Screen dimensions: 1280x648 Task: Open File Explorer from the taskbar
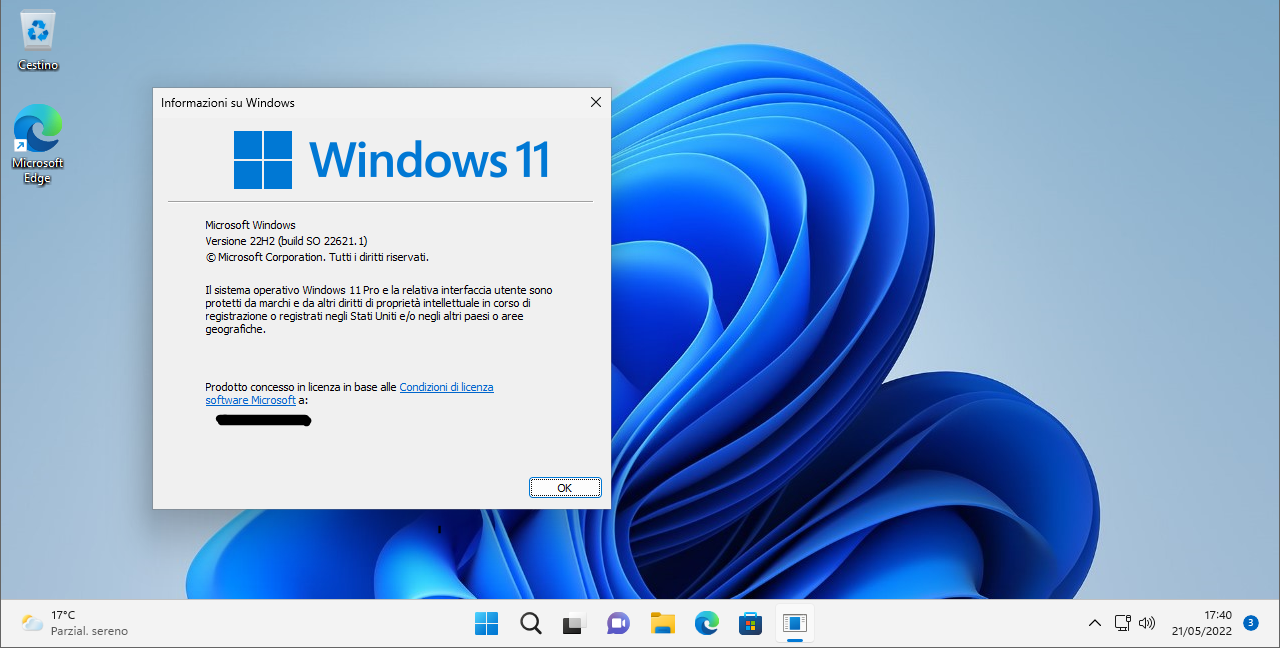662,624
